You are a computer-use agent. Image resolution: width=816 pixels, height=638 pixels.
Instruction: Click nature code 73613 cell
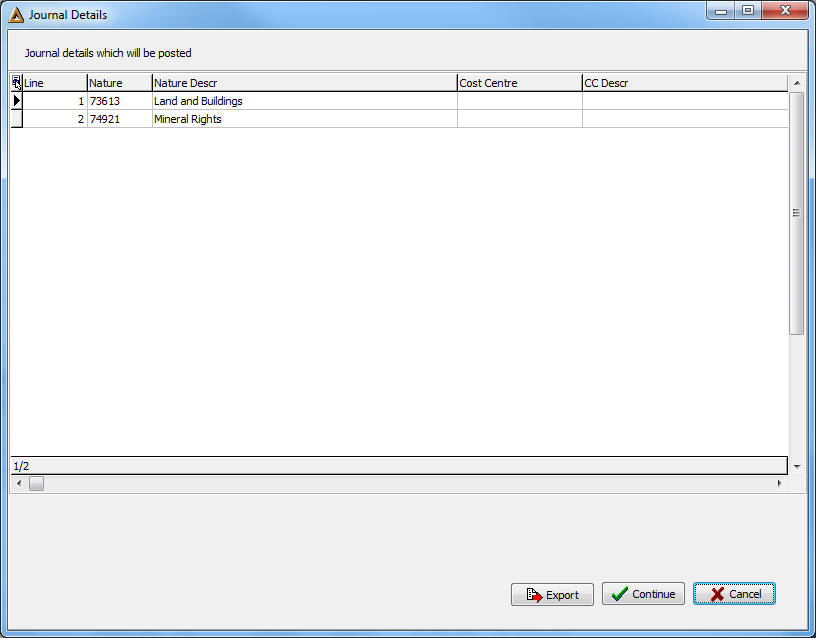[119, 101]
